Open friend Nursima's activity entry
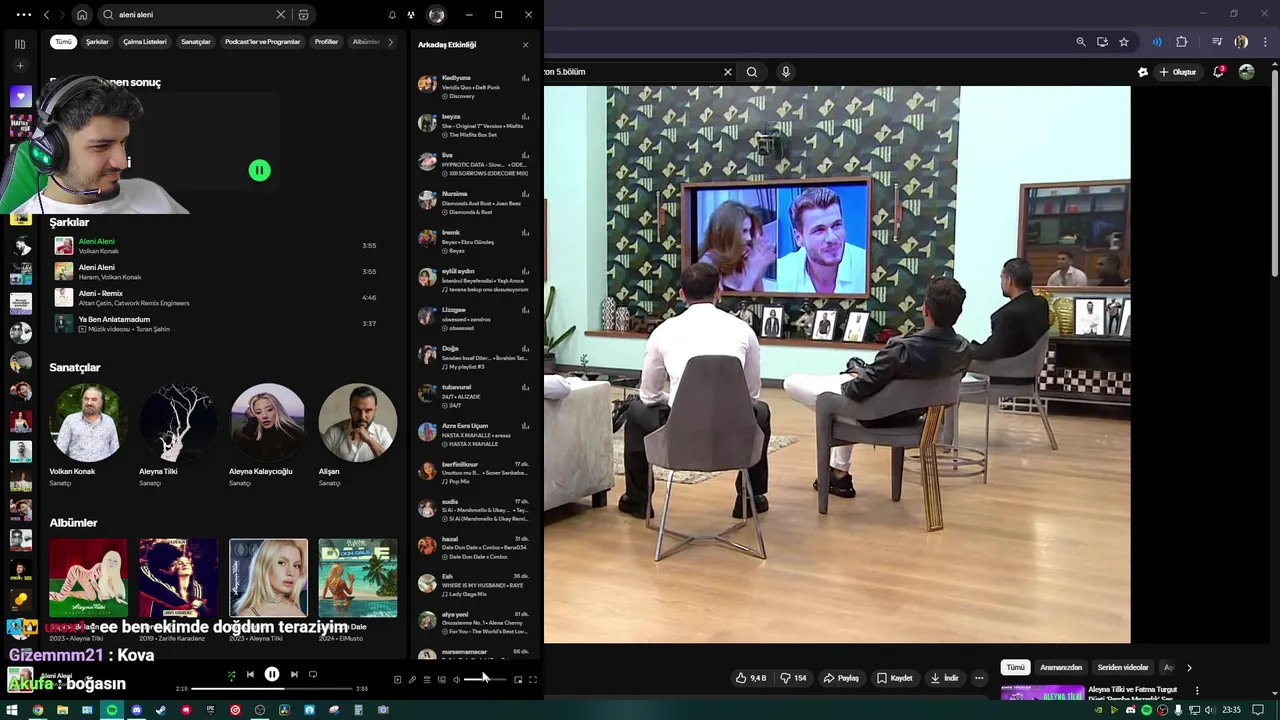 (x=474, y=202)
